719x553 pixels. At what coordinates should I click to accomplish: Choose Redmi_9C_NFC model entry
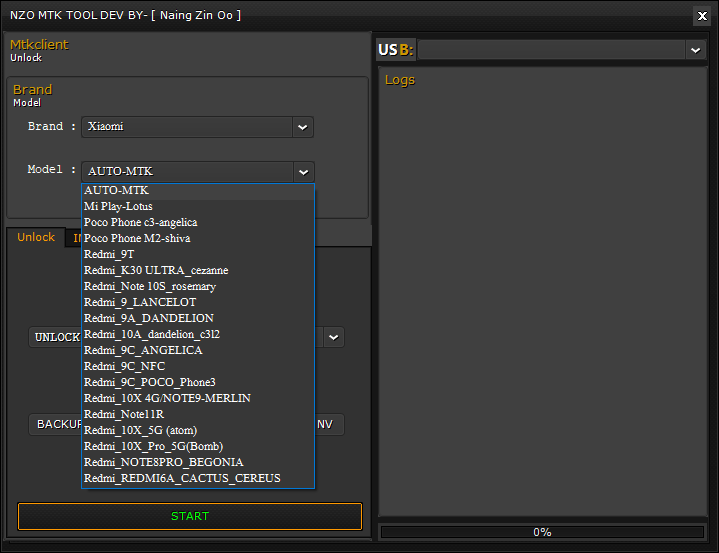[x=124, y=366]
